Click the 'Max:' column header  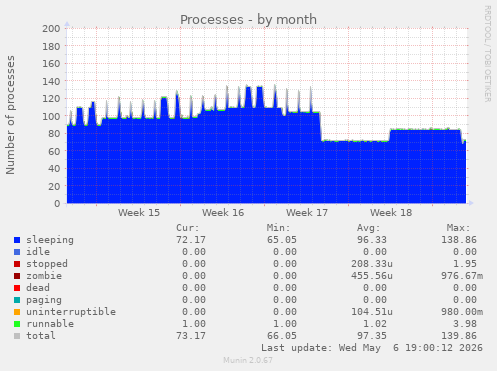pos(458,228)
